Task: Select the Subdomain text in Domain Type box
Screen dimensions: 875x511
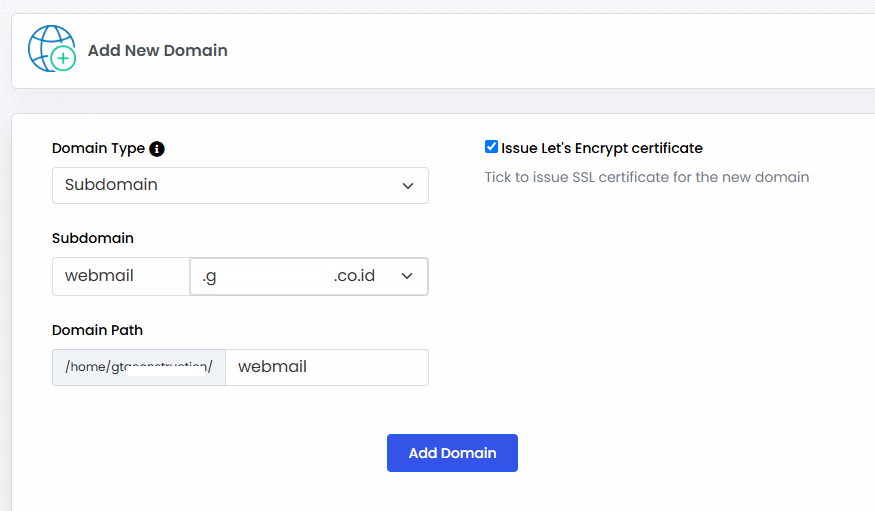Action: (111, 185)
